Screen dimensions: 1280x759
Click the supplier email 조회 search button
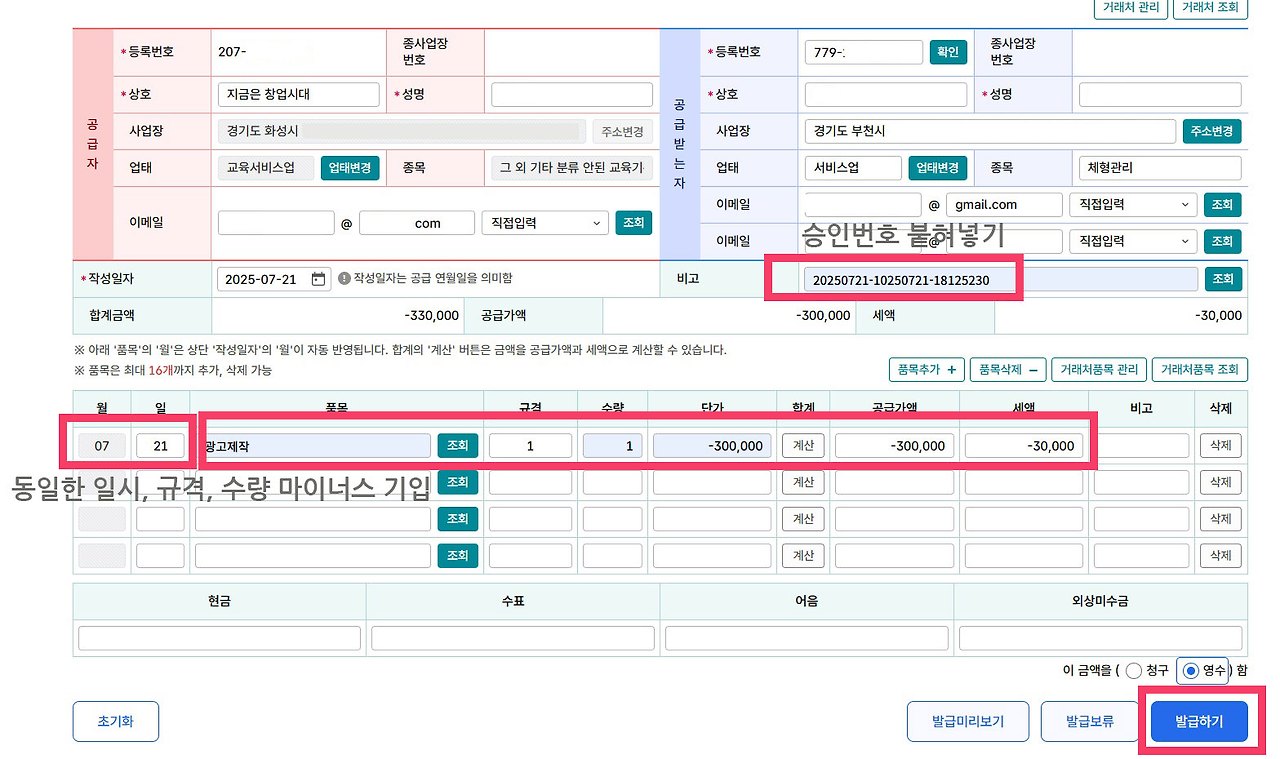633,222
